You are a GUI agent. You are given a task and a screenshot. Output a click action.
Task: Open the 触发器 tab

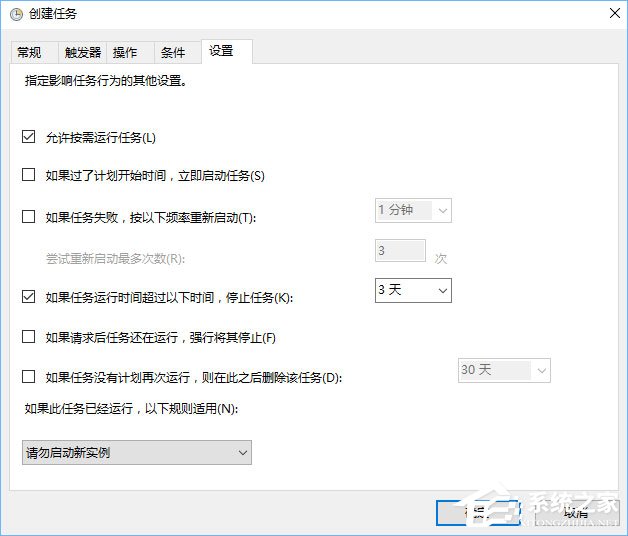[x=83, y=52]
